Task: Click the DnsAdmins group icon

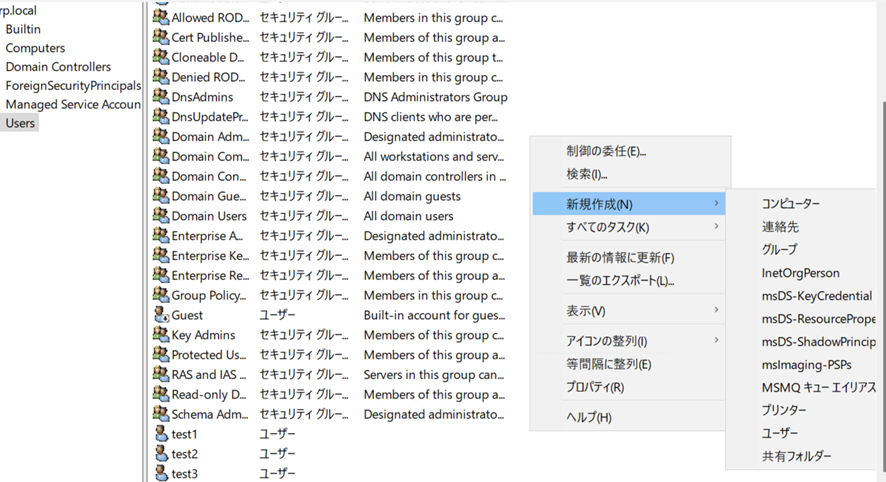Action: 161,97
